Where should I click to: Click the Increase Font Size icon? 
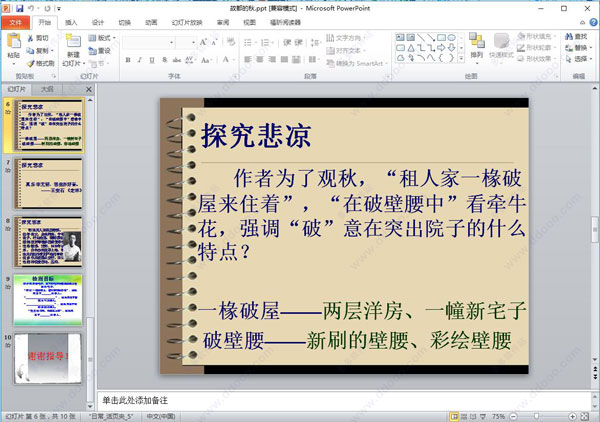tap(203, 42)
